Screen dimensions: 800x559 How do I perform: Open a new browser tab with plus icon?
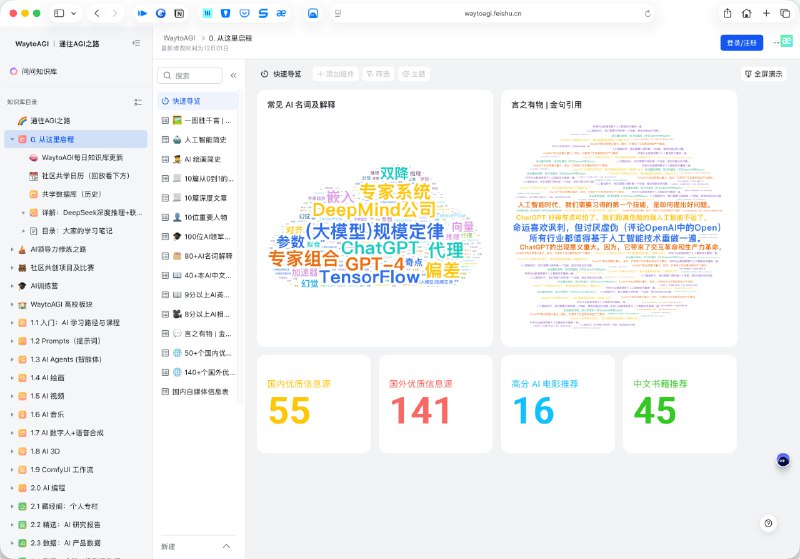coord(766,13)
